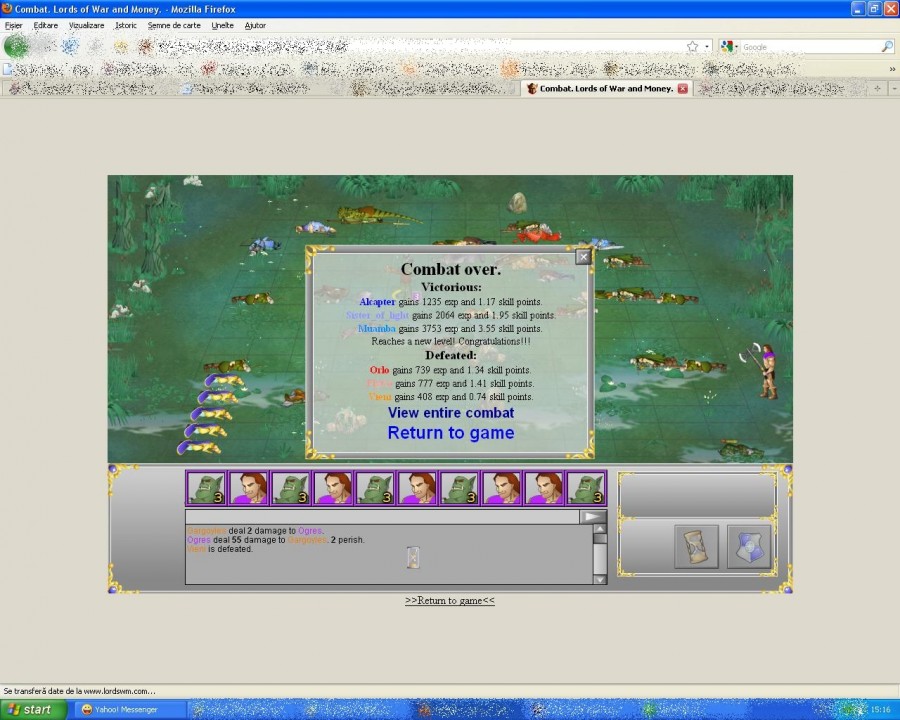Select the last ogre portrait in turn queue
The width and height of the screenshot is (900, 720).
(586, 488)
